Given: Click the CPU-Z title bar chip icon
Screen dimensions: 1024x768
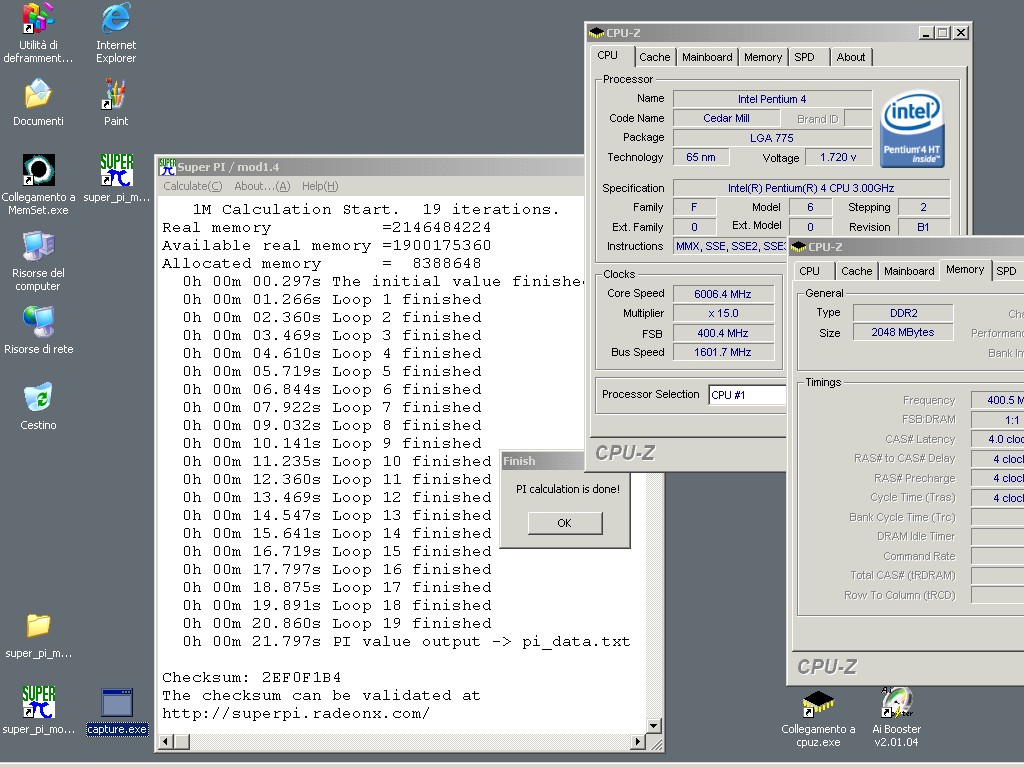Looking at the screenshot, I should tap(596, 33).
